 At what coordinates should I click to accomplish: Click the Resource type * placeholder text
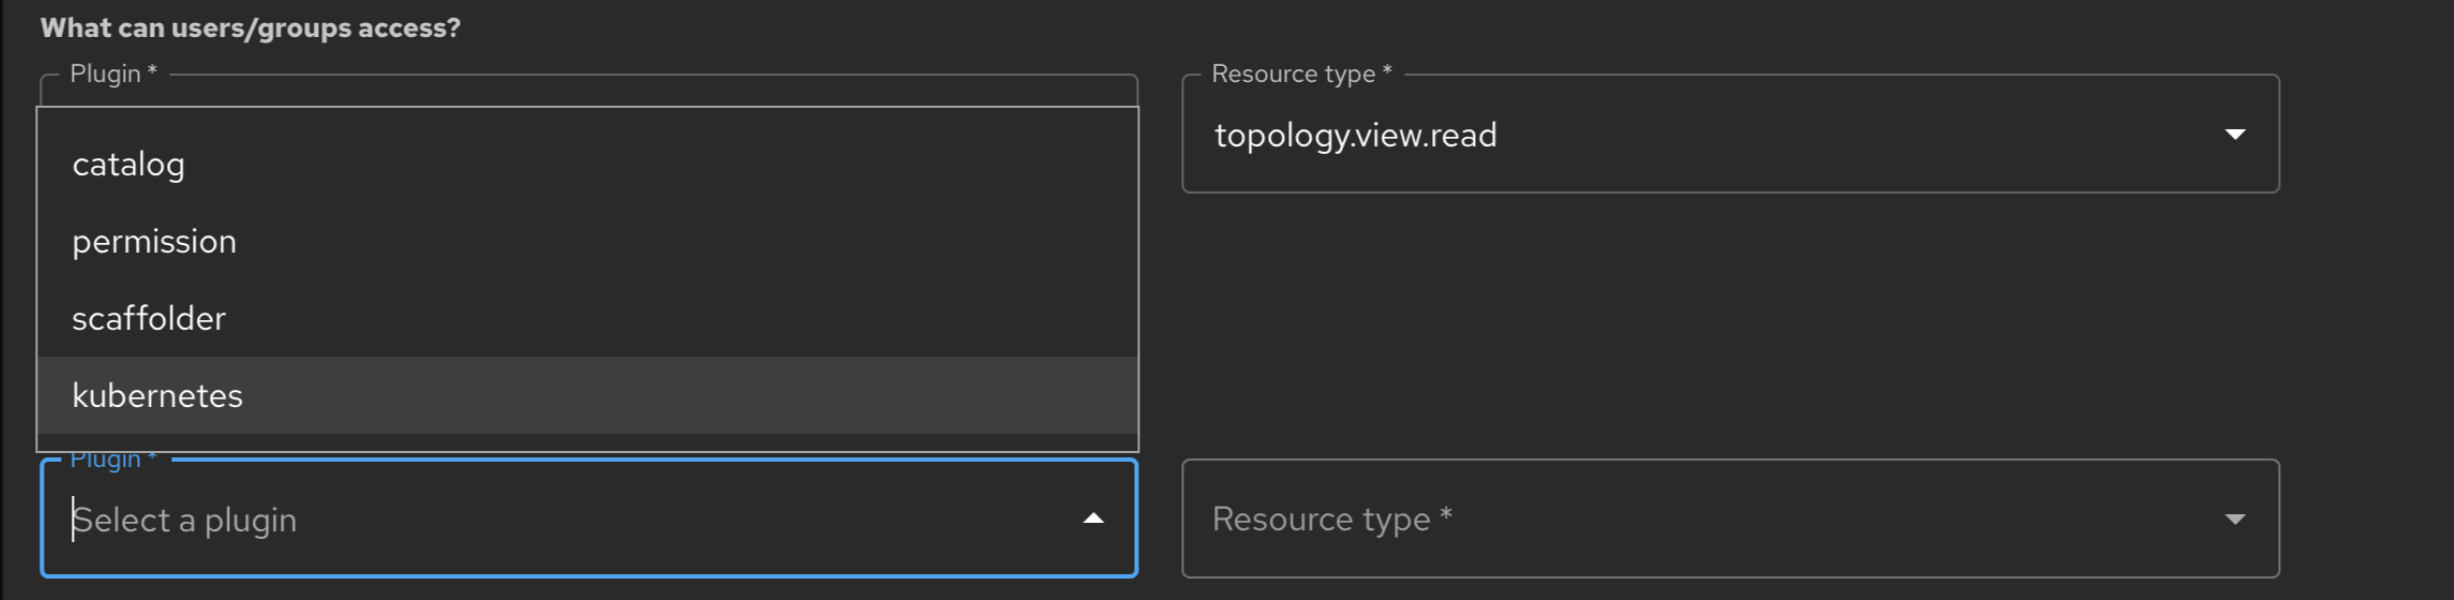[1331, 519]
